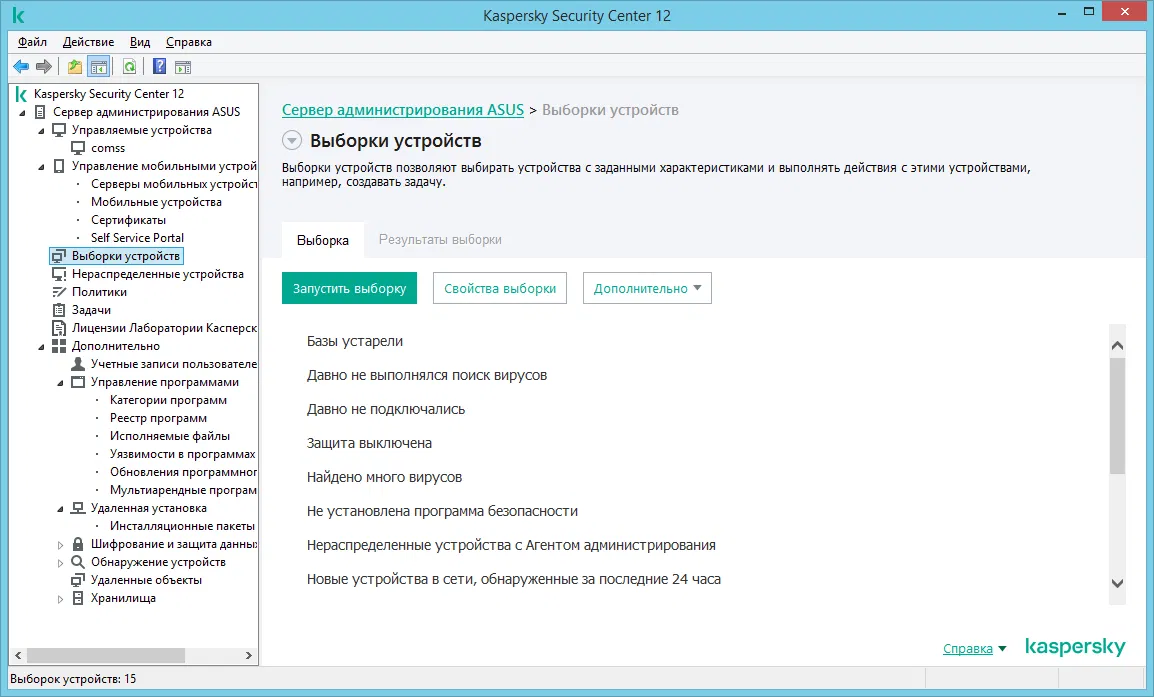The image size is (1154, 697).
Task: Click the Forward arrow toolbar icon
Action: pos(44,67)
